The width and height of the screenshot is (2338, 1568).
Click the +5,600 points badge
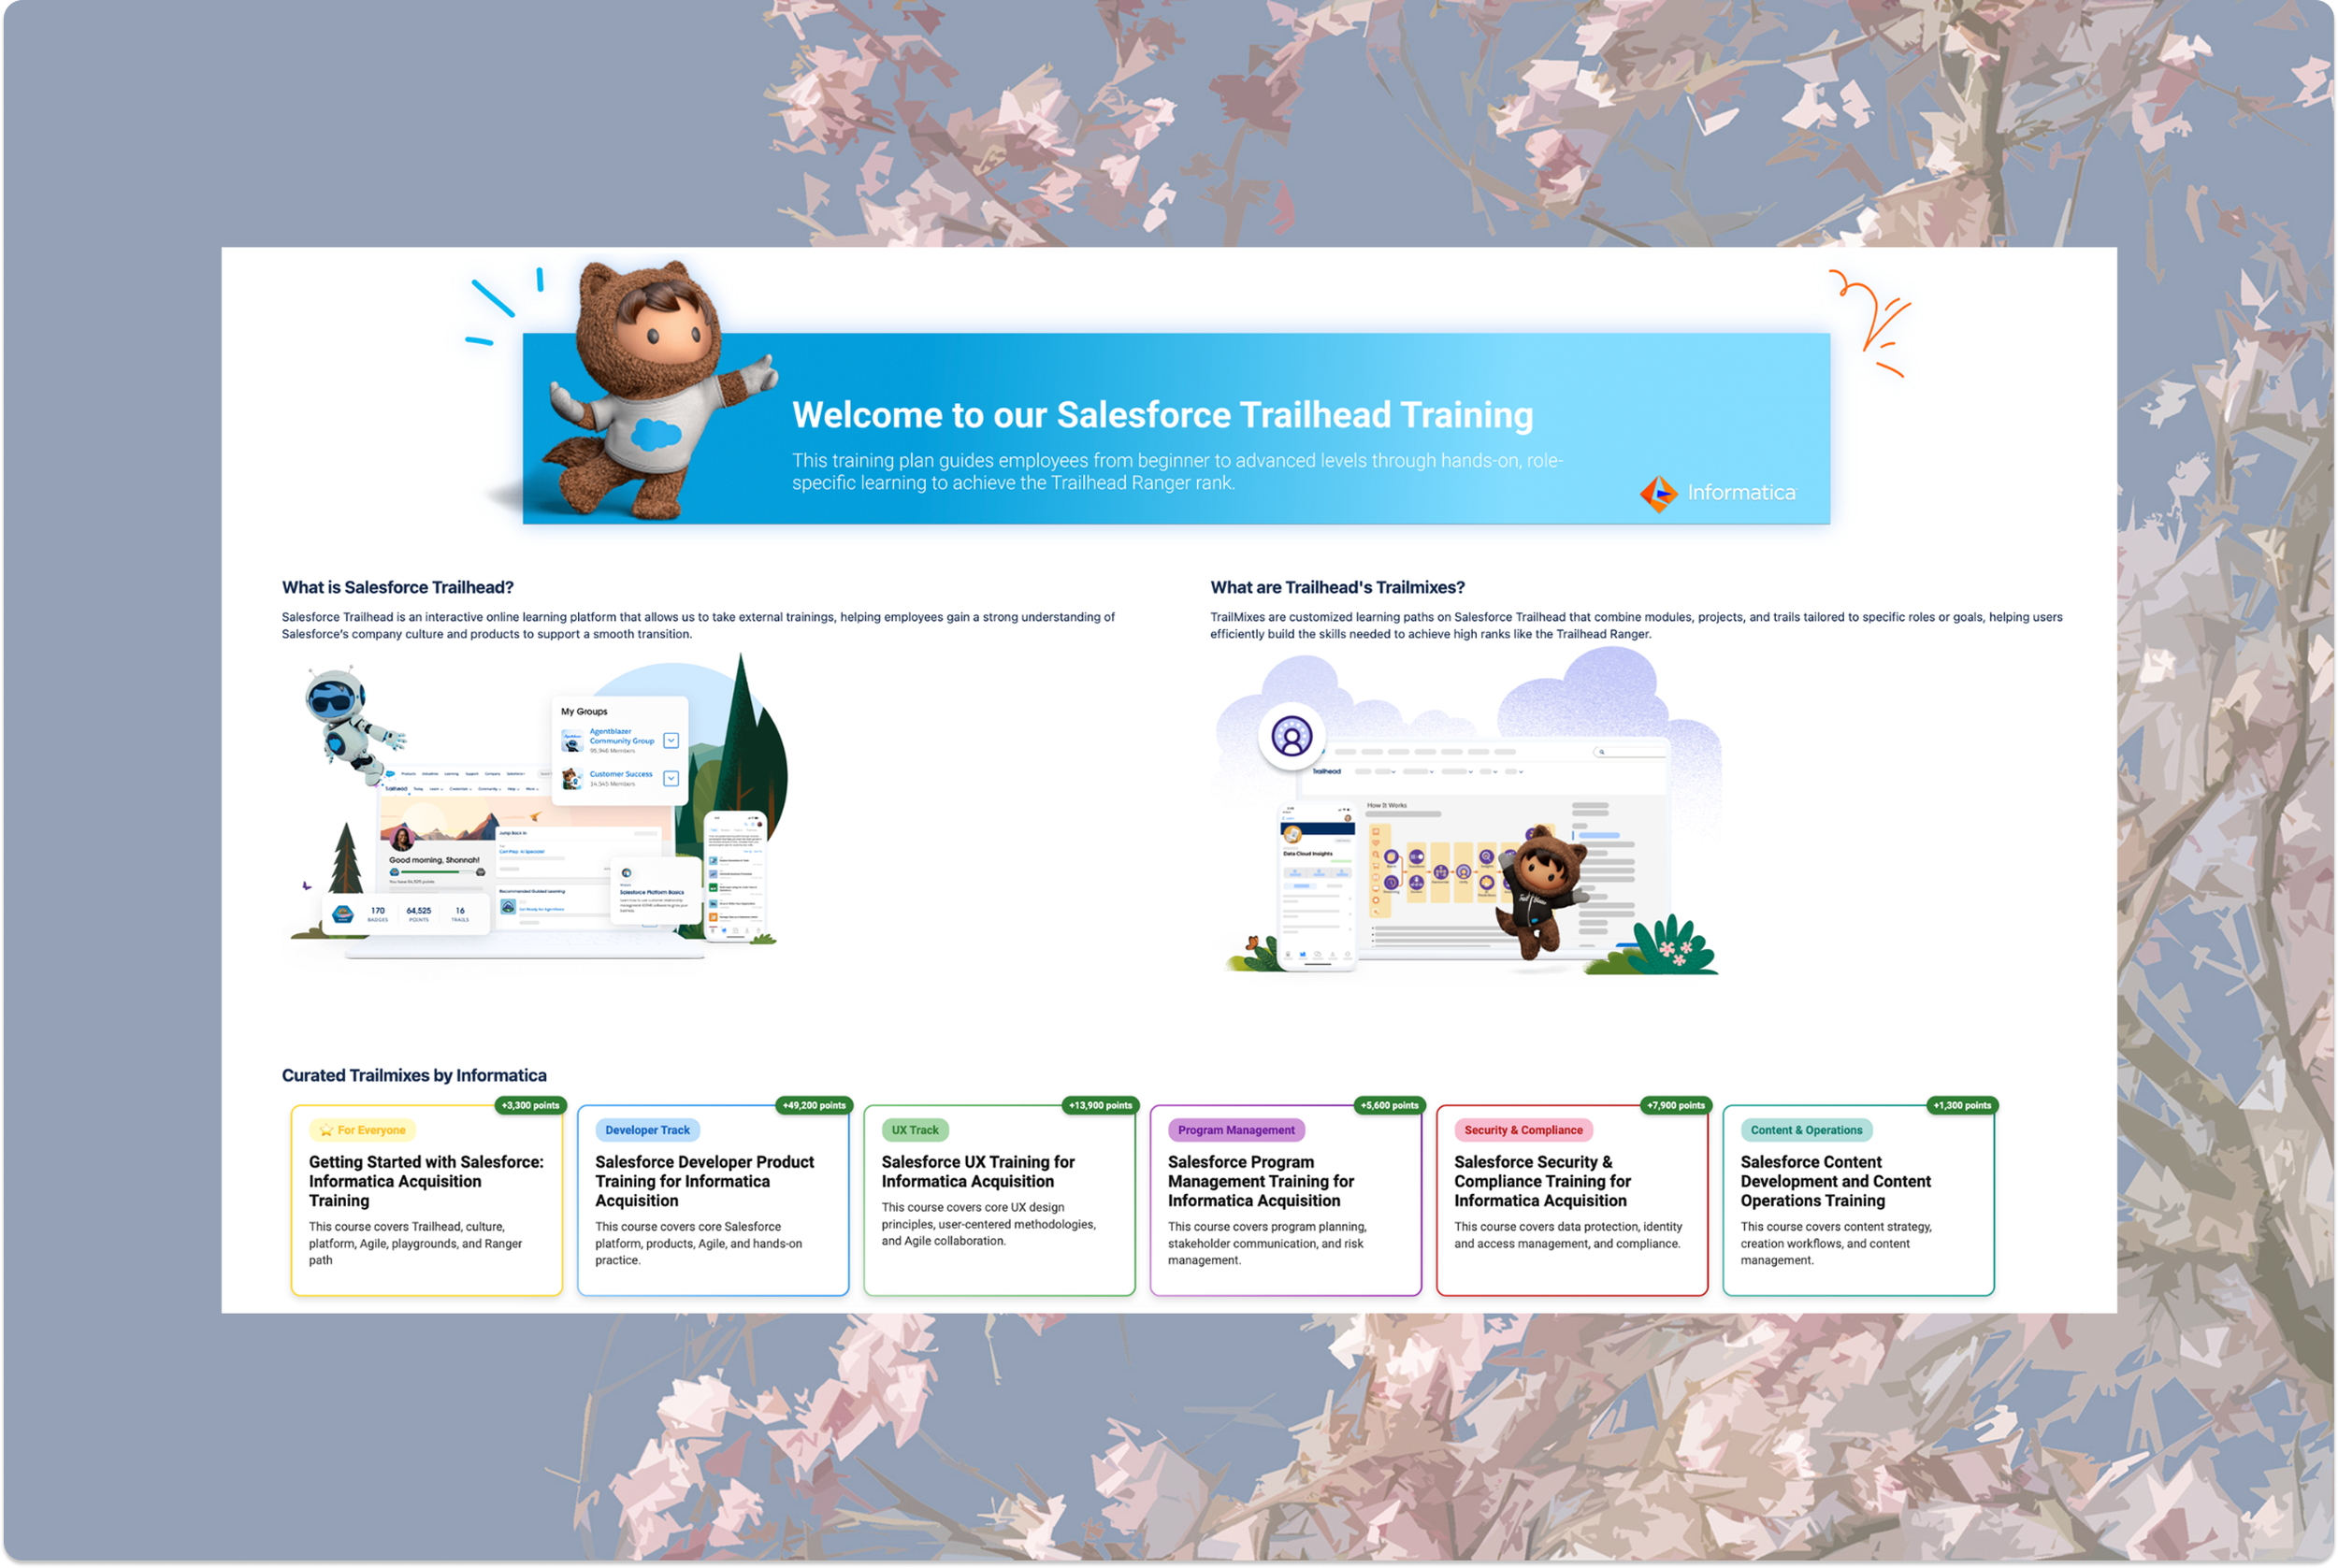coord(1389,1105)
